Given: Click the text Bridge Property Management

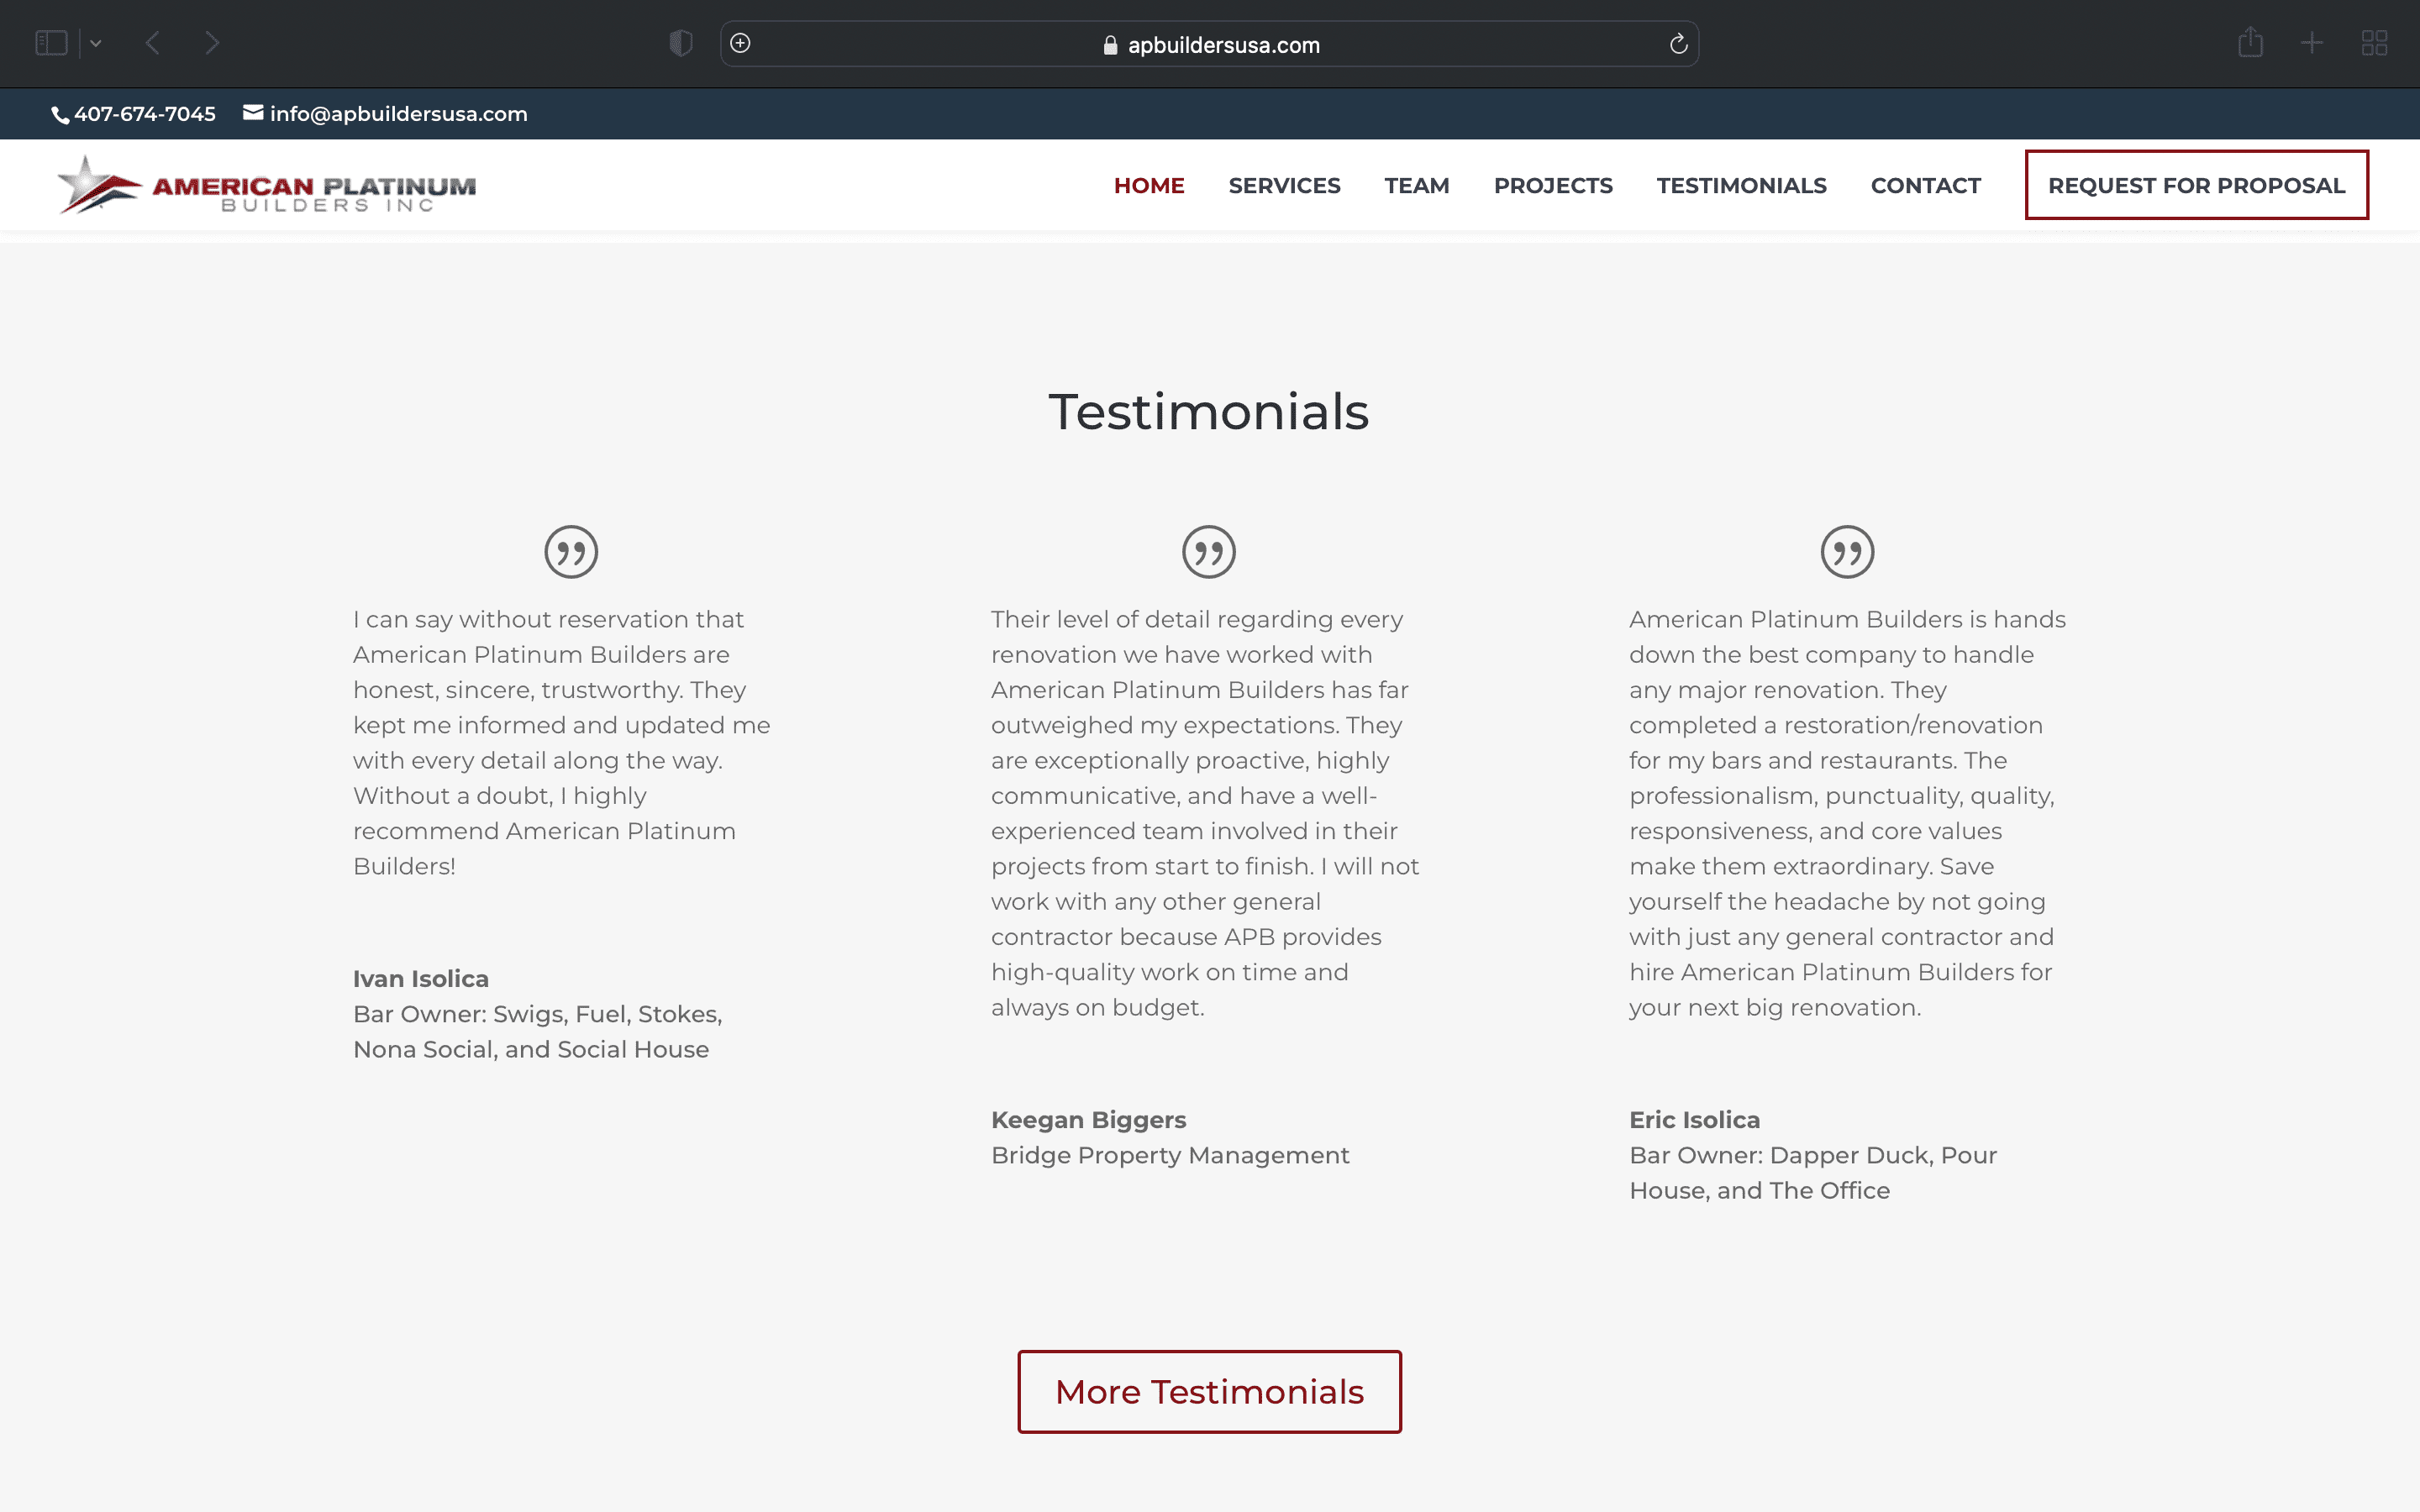Looking at the screenshot, I should click(1170, 1156).
